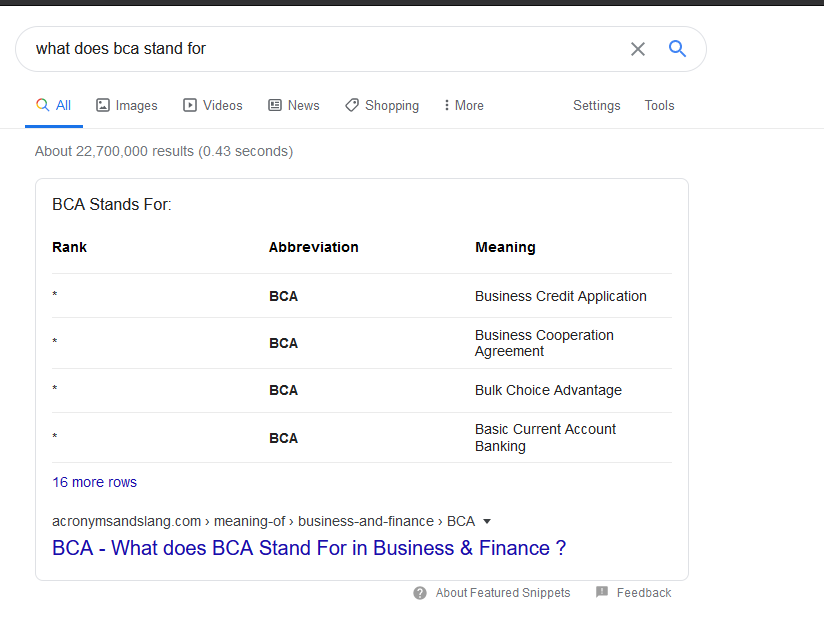The height and width of the screenshot is (620, 824).
Task: Click the Shopping tag icon
Action: tap(352, 105)
